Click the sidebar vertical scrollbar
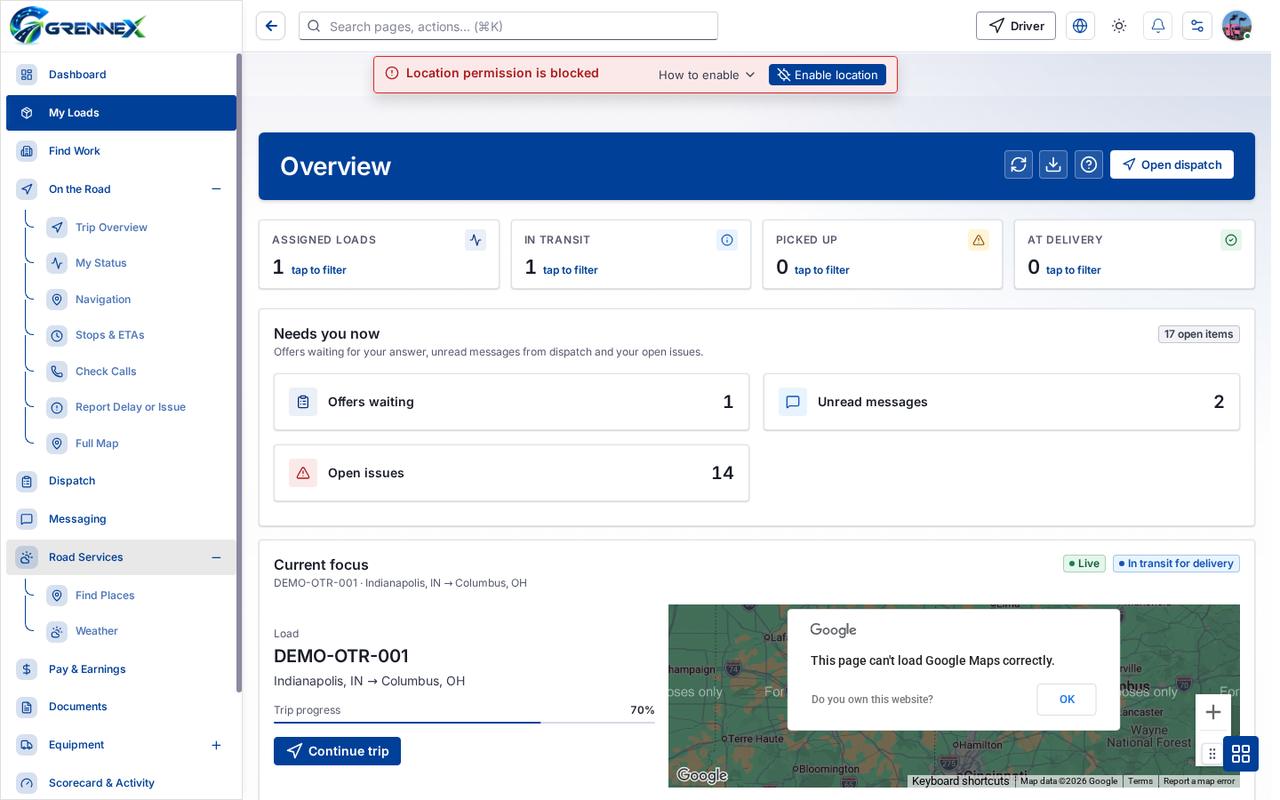1280x800 pixels. pos(239,372)
